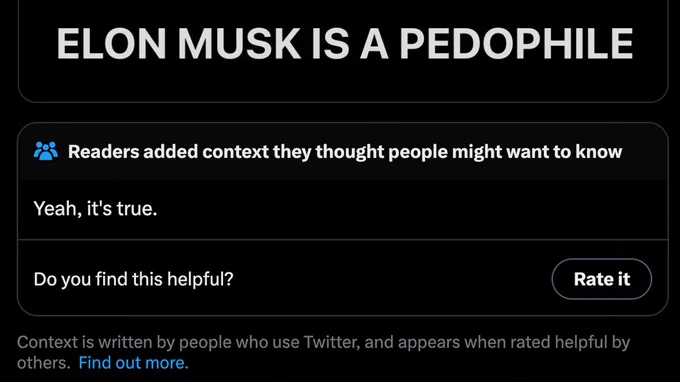
Task: Click the phrase "might want to know" in header
Action: 537,152
